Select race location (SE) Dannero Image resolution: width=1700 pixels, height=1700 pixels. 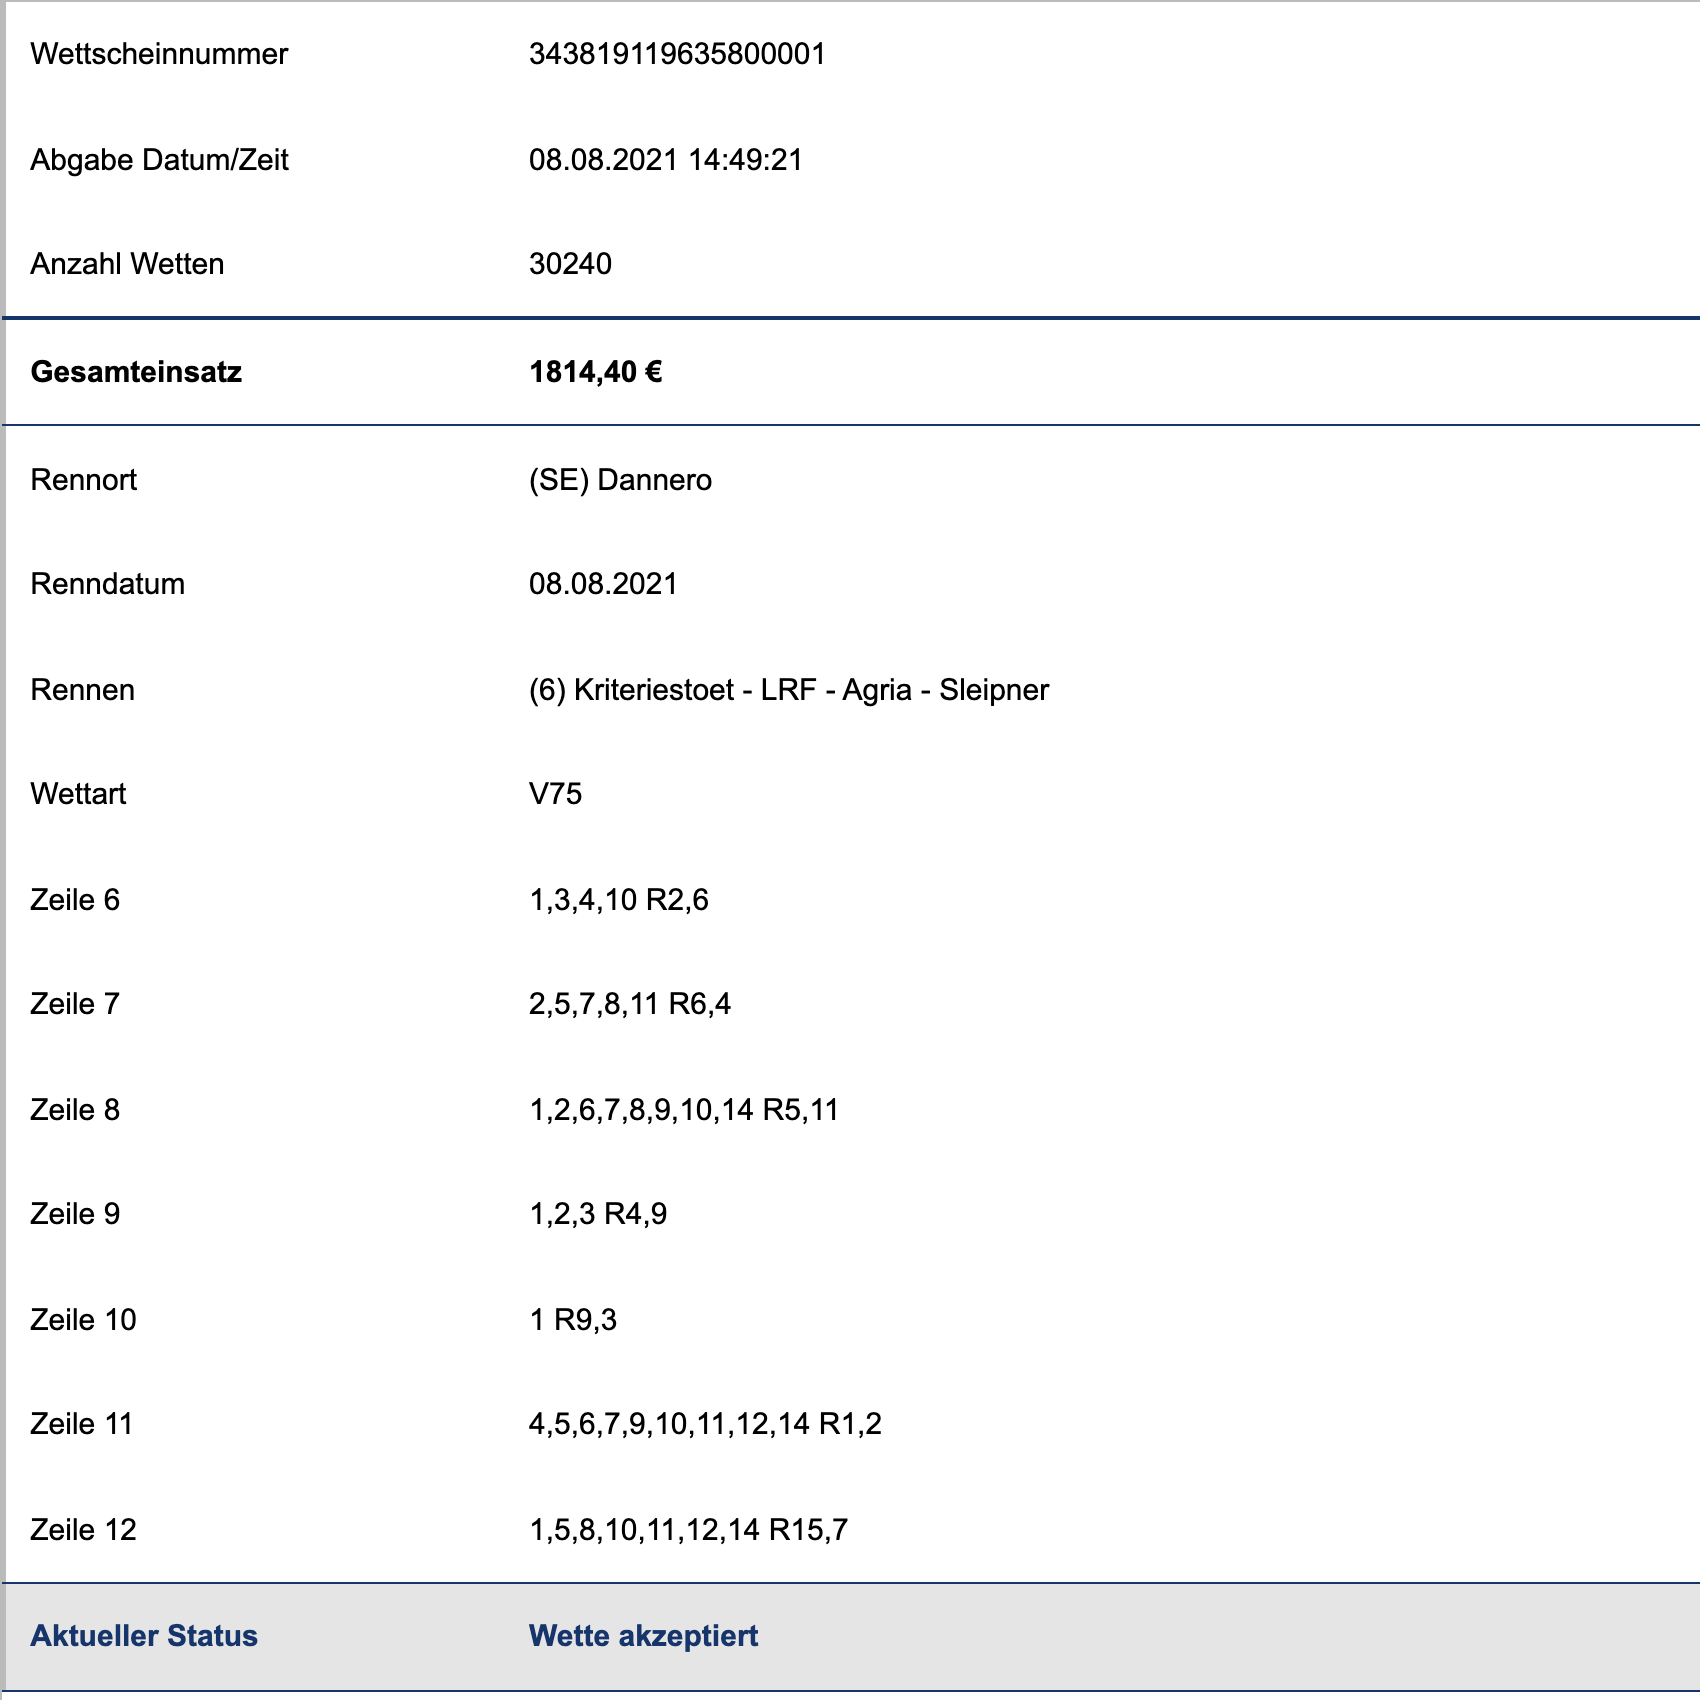coord(620,480)
